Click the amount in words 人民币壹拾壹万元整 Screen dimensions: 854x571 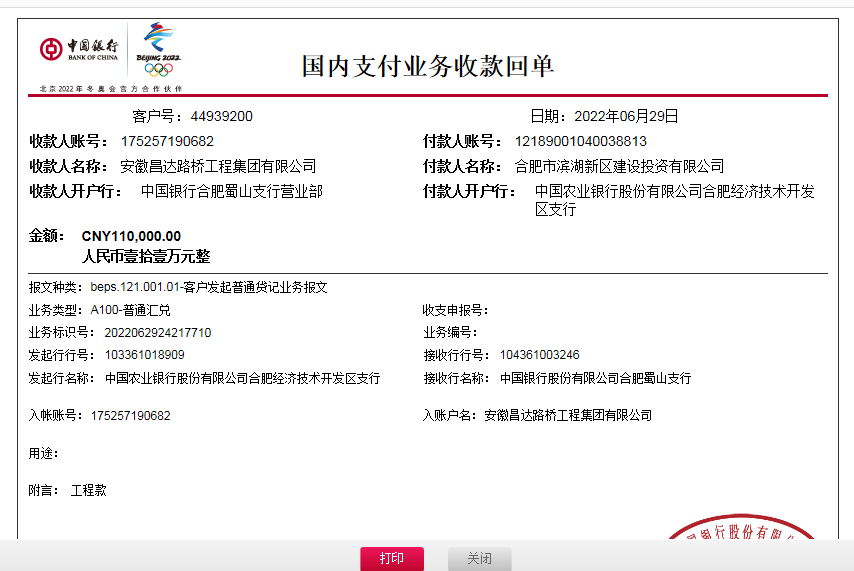coord(146,256)
